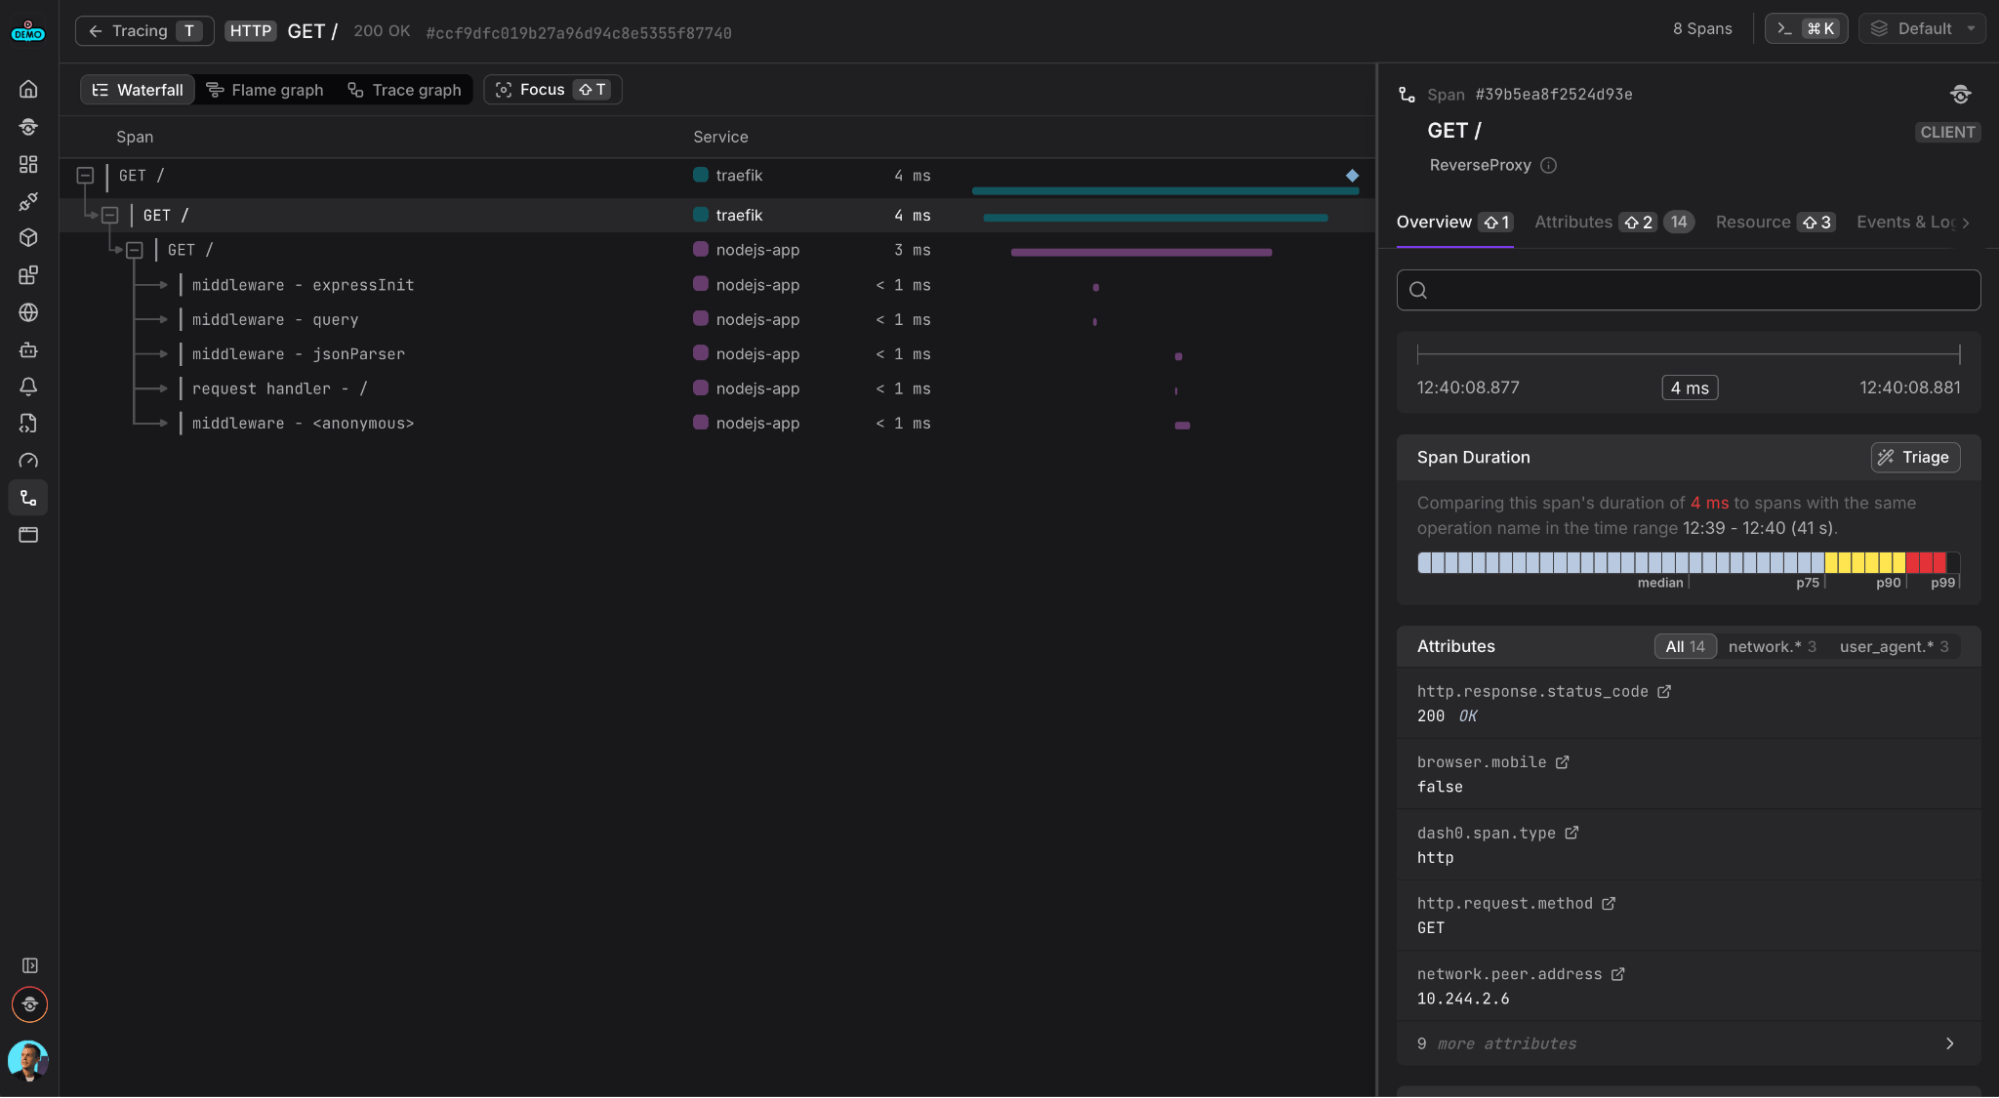Open the Overview tab

point(1454,222)
